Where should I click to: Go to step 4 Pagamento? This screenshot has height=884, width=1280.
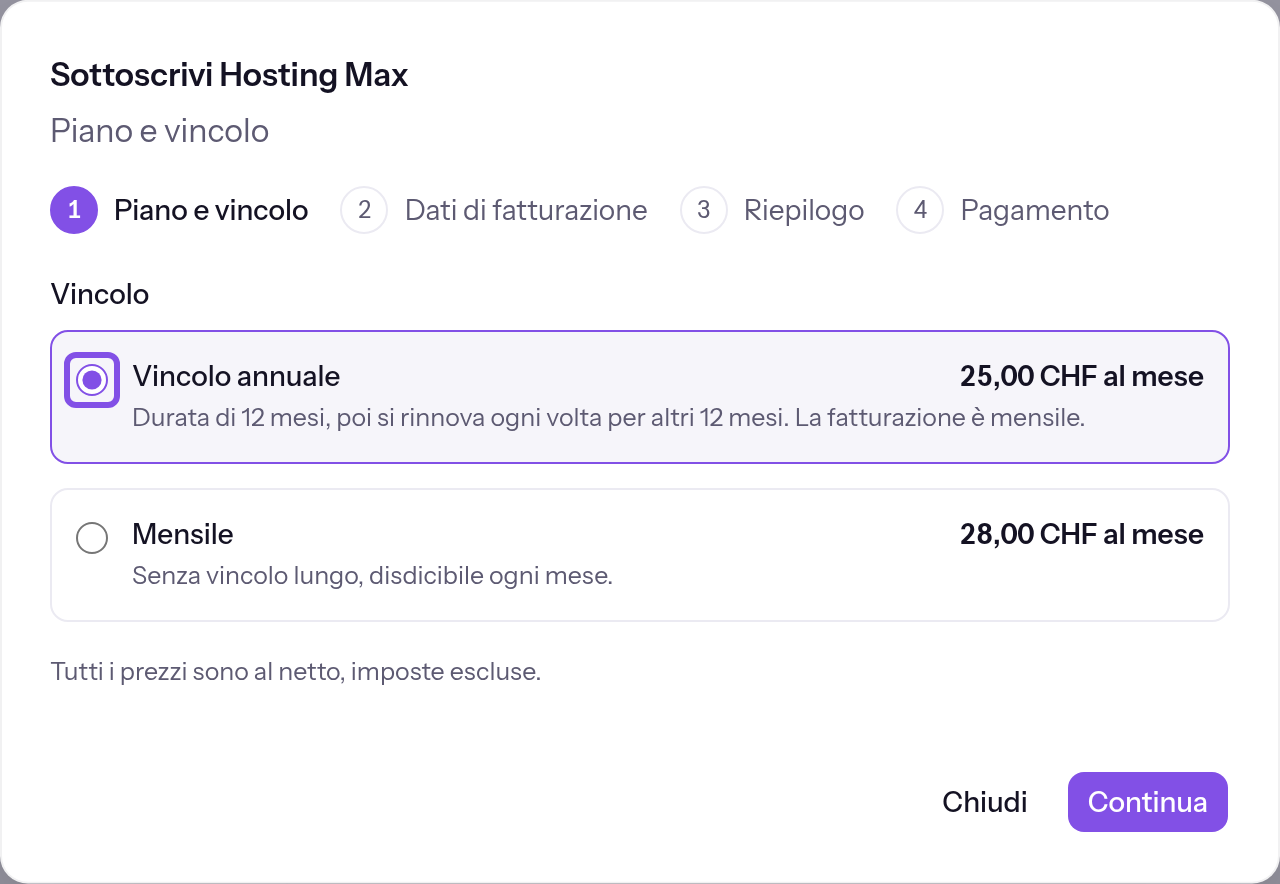coord(1003,210)
